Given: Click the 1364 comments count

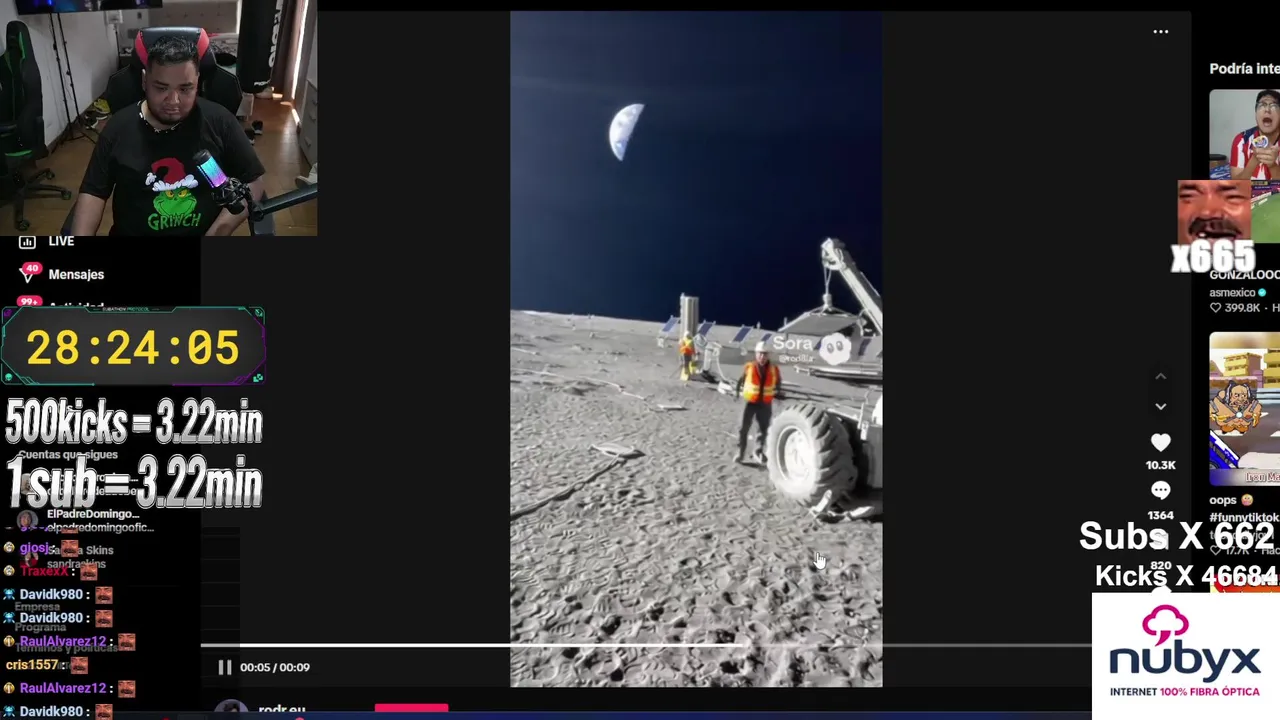Looking at the screenshot, I should [x=1160, y=515].
